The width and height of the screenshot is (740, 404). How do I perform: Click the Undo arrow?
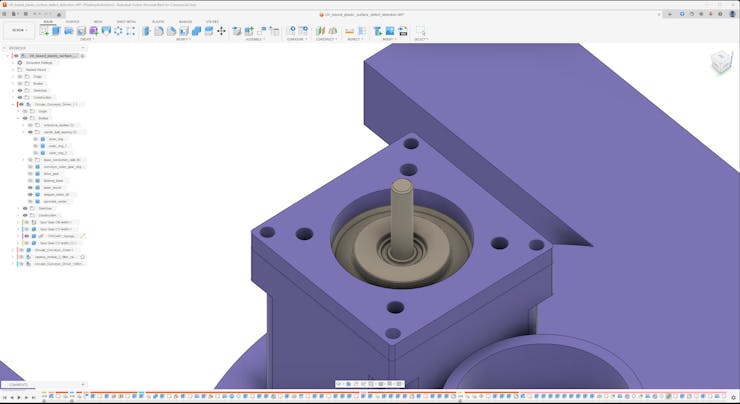[x=36, y=14]
